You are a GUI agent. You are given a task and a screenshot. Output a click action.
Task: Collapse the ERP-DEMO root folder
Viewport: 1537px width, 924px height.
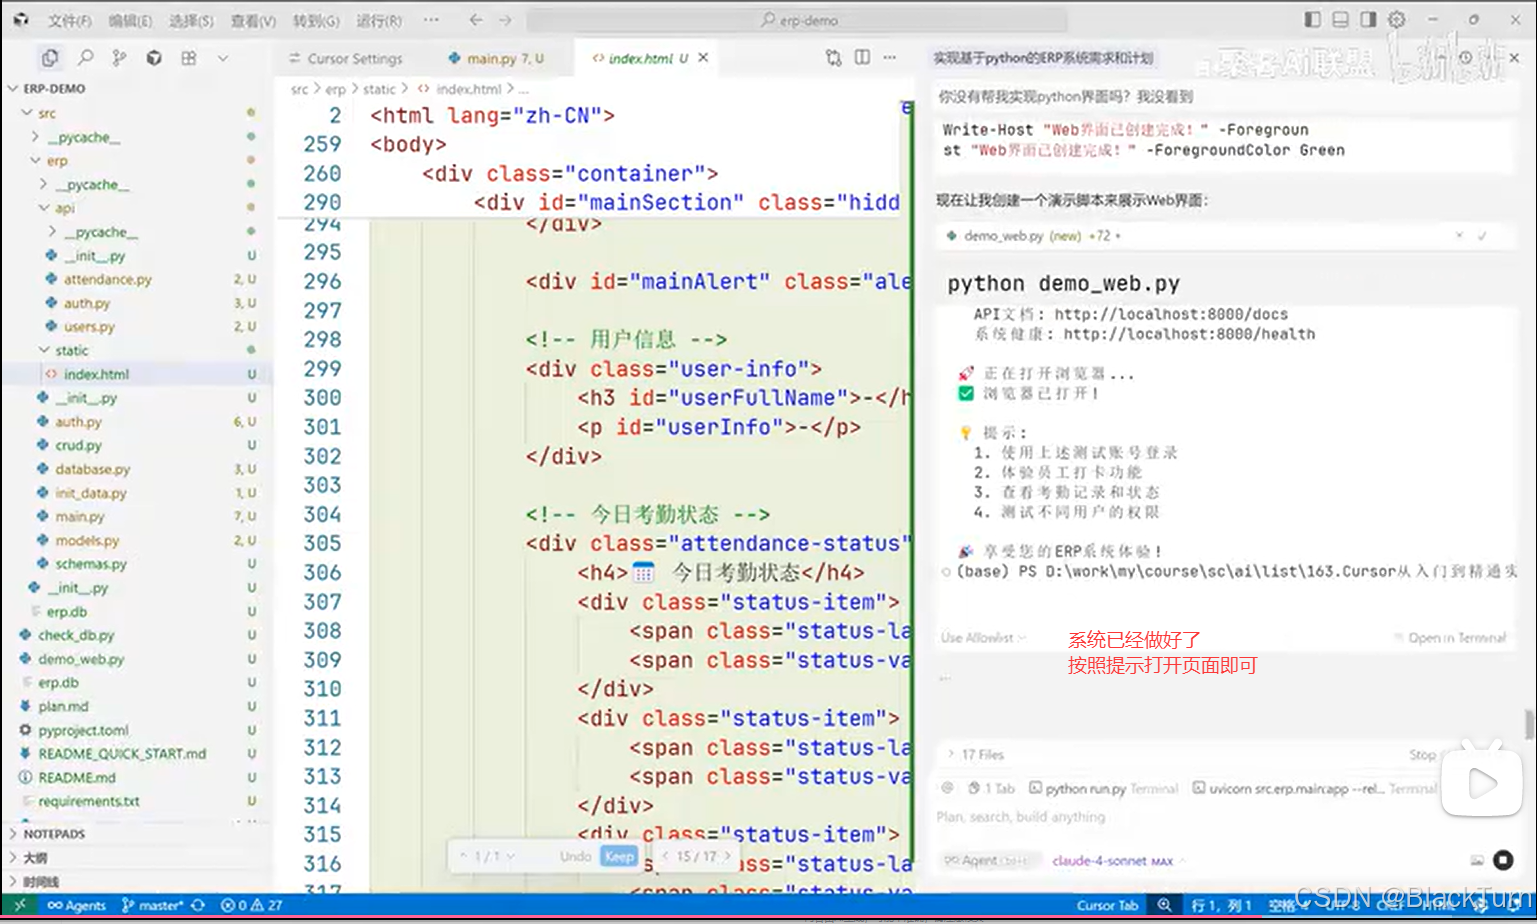53,88
